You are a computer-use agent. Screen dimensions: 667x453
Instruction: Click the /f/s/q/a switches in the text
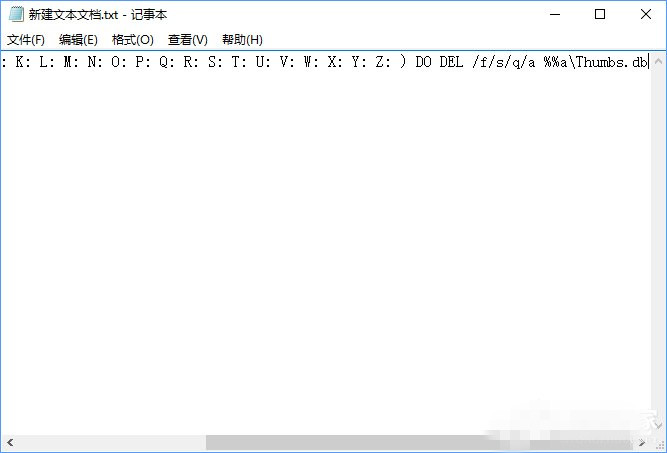[503, 62]
